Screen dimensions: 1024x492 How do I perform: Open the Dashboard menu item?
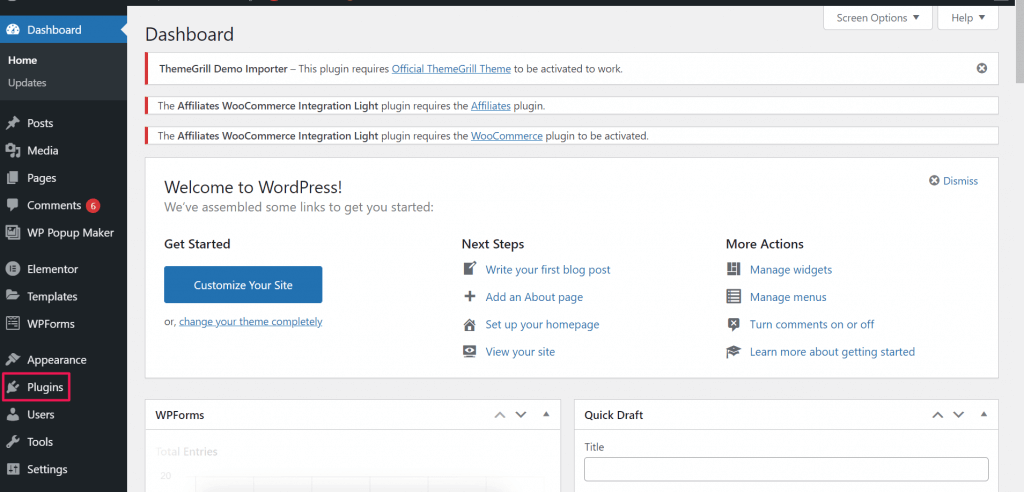63,29
